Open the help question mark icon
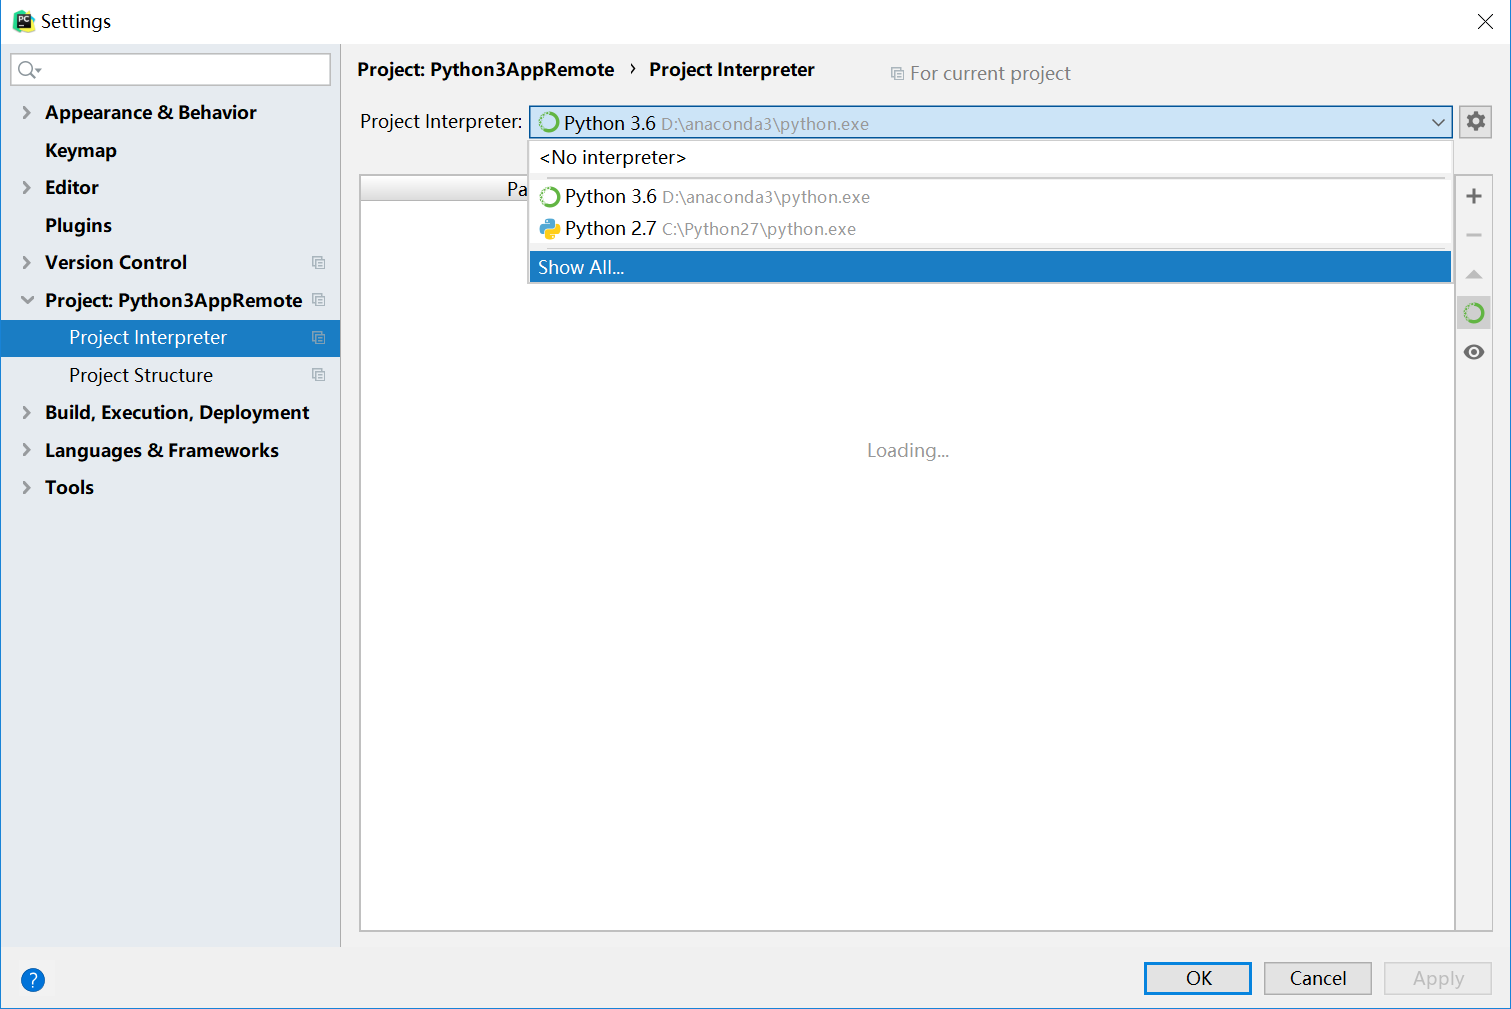Viewport: 1511px width, 1009px height. coord(33,980)
